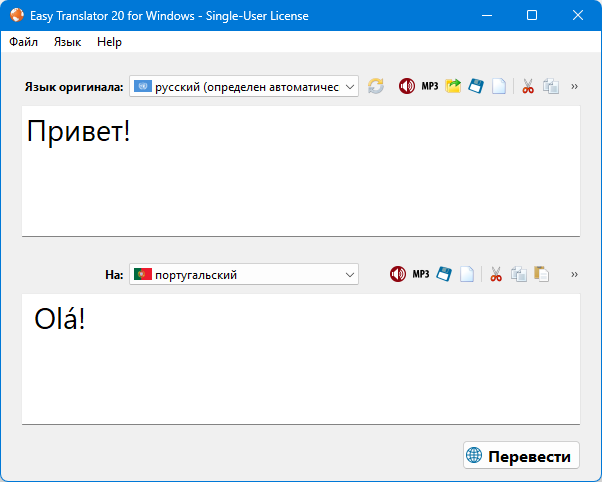This screenshot has height=482, width=602.
Task: Click the swap languages refresh icon
Action: coord(375,86)
